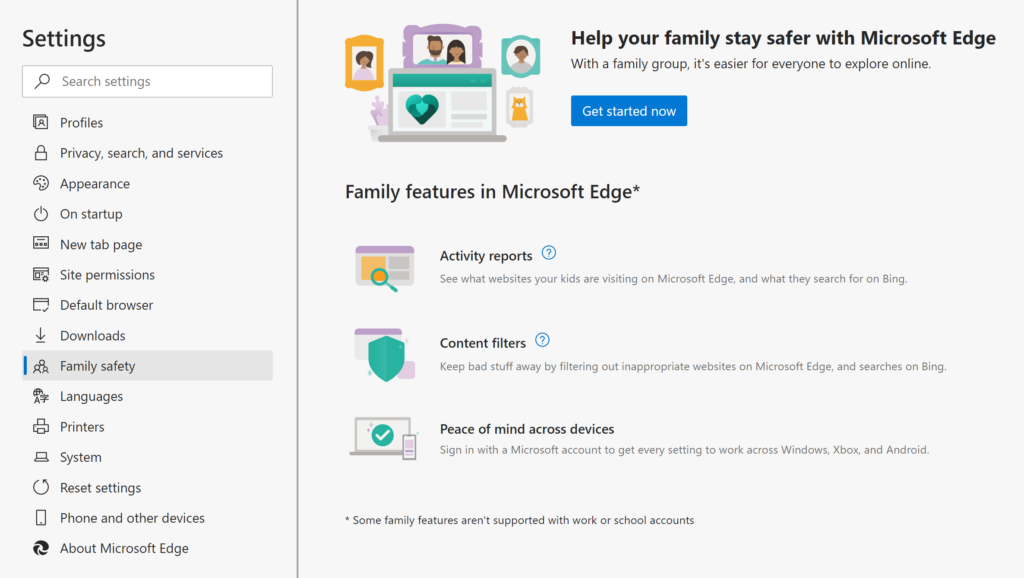Go to Printers settings
The image size is (1024, 578).
(148, 426)
